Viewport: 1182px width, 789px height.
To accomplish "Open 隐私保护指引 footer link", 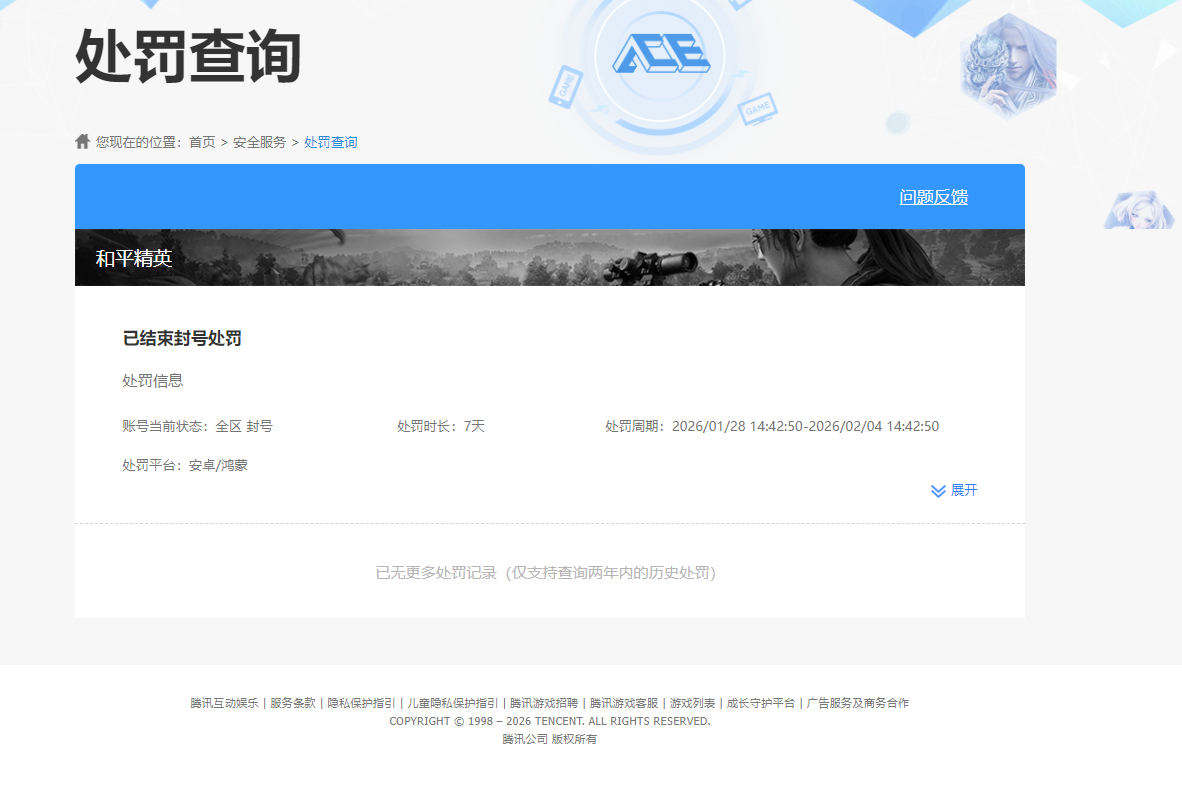I will pyautogui.click(x=361, y=703).
